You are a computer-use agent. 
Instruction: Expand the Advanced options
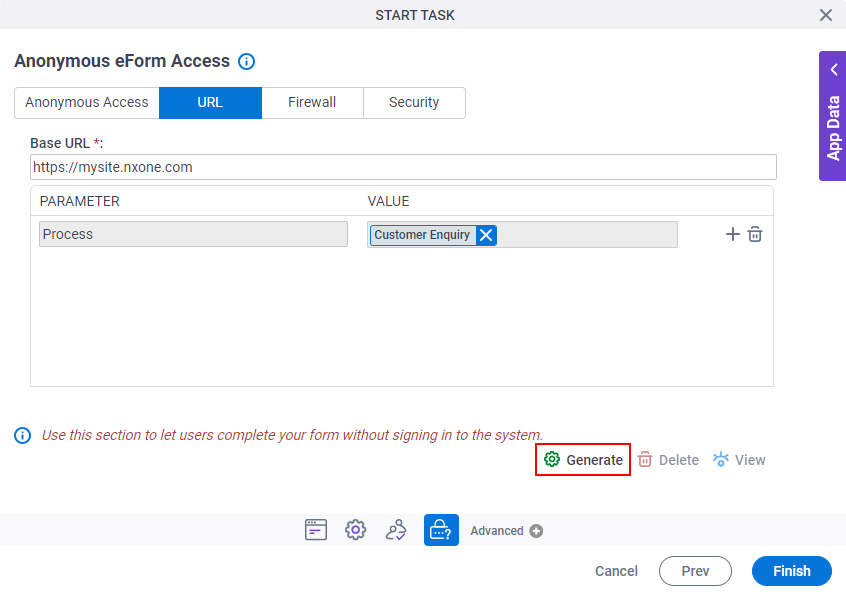pos(506,531)
